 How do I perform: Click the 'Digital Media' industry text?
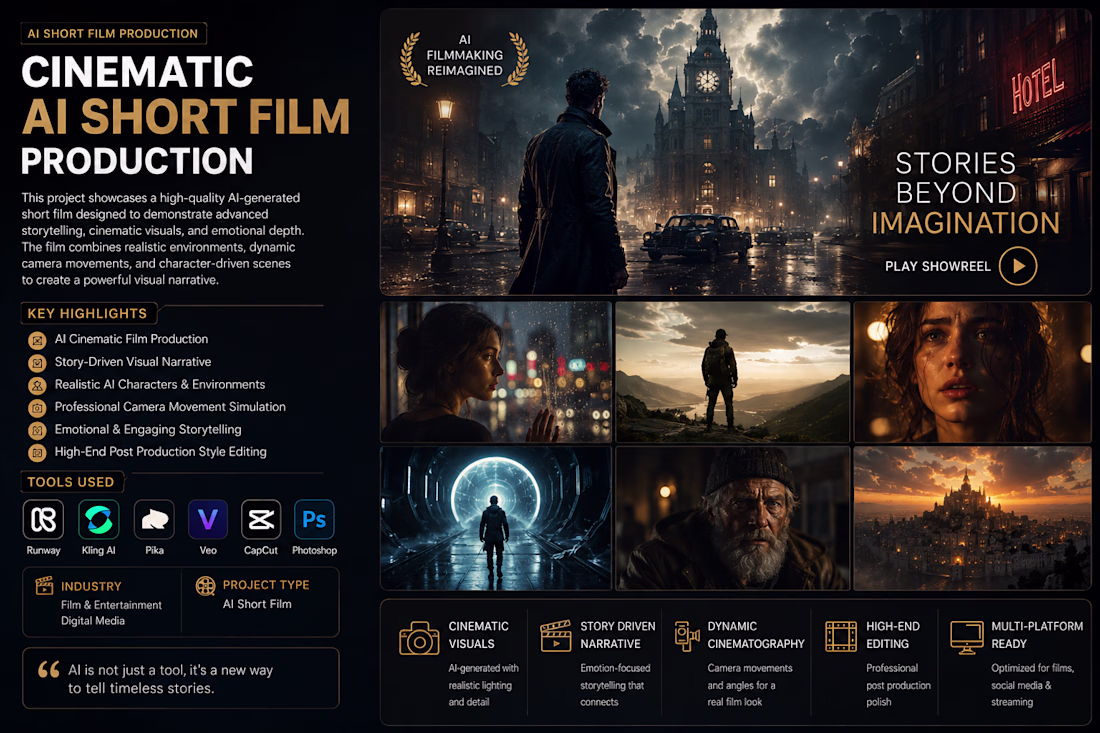tap(93, 621)
